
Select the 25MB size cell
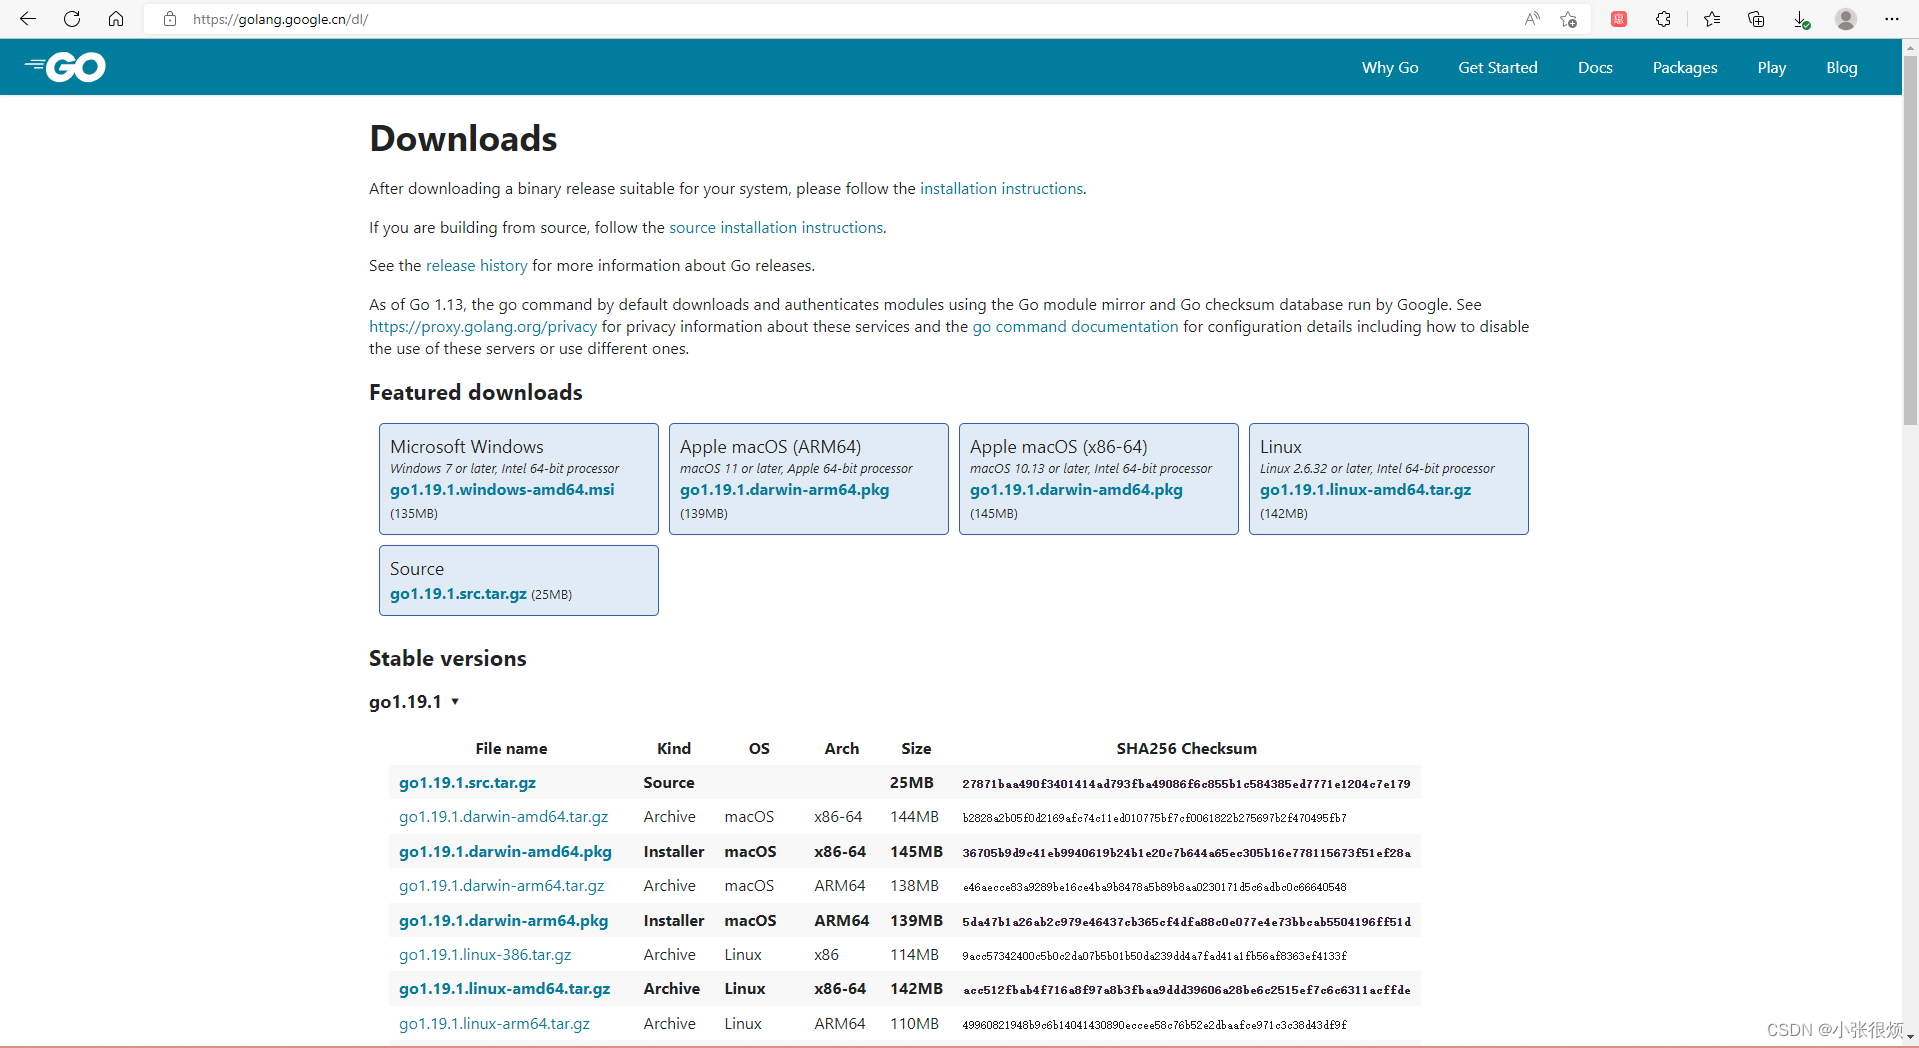tap(912, 783)
